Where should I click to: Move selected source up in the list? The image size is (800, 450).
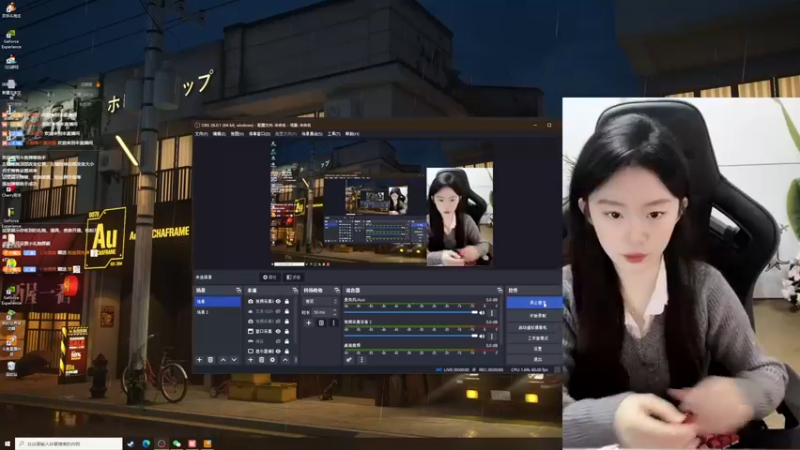tap(285, 360)
